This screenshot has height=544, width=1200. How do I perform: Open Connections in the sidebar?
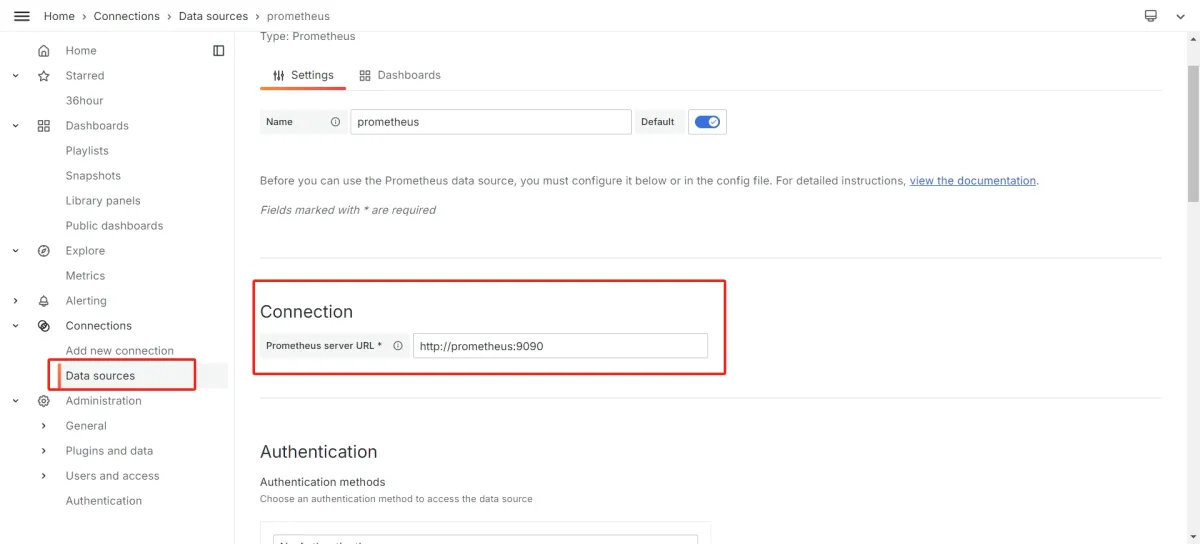[x=98, y=326]
